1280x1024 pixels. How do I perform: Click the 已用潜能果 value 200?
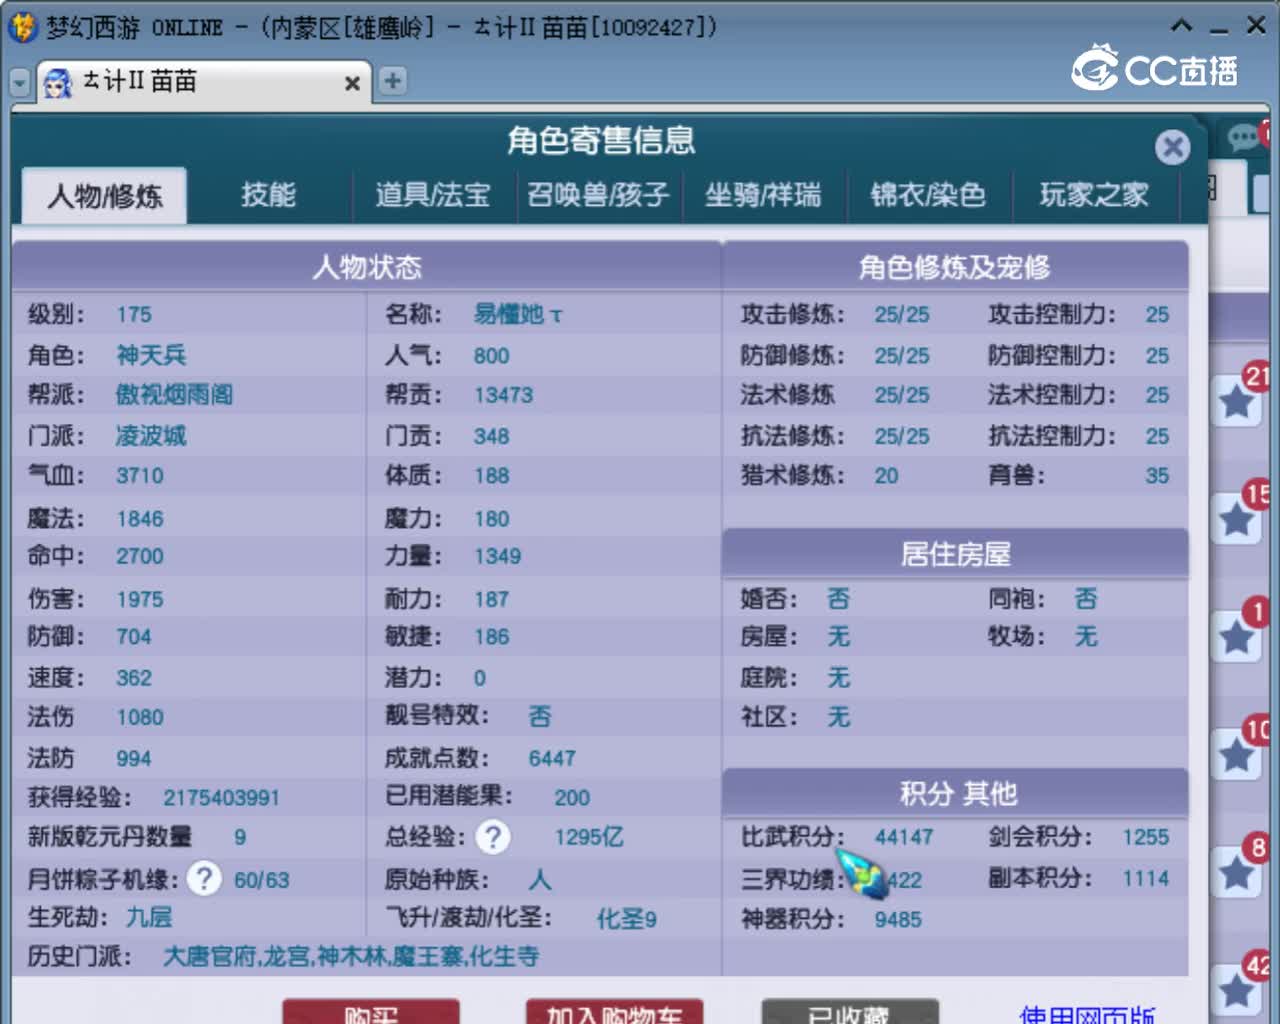coord(572,798)
